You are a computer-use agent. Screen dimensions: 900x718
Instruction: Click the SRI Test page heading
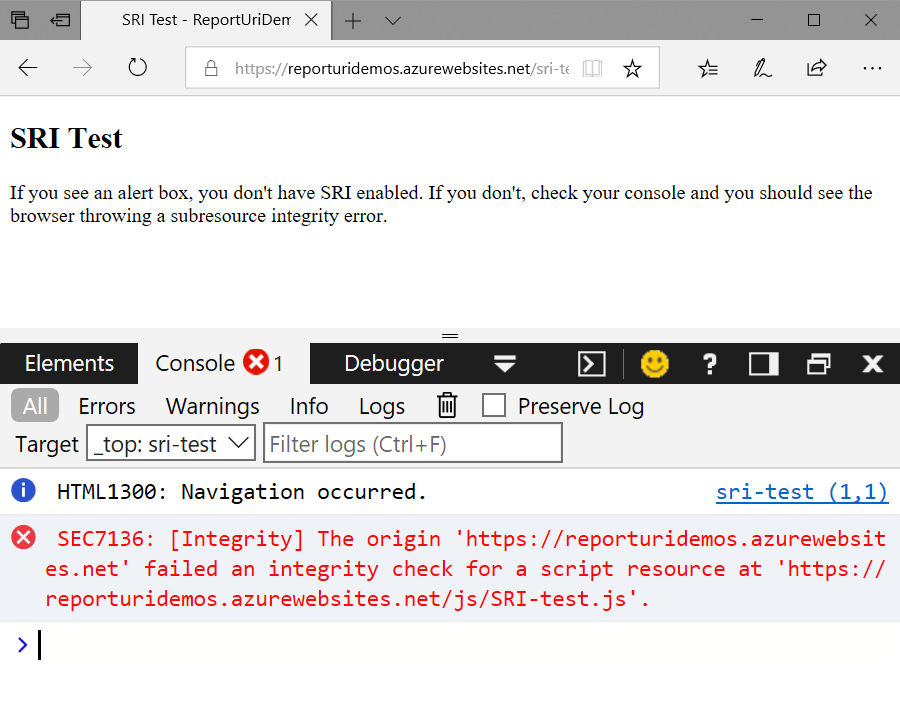tap(67, 138)
